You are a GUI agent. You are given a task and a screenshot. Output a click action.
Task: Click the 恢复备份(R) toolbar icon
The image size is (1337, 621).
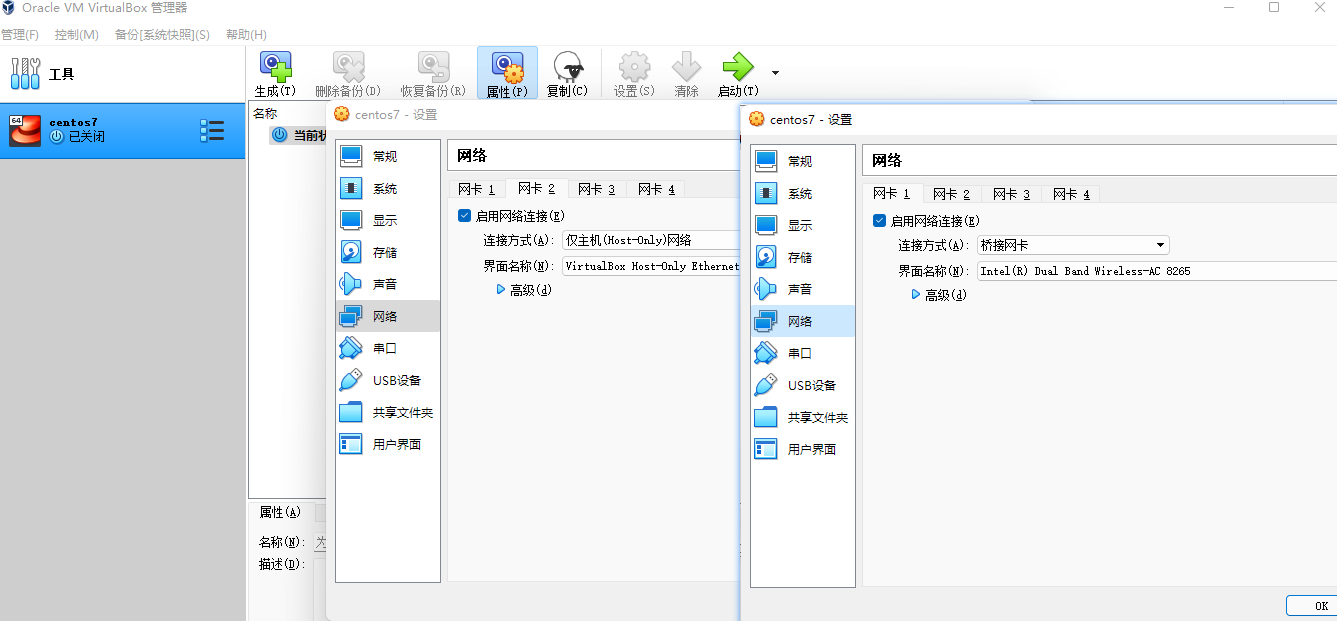coord(433,74)
